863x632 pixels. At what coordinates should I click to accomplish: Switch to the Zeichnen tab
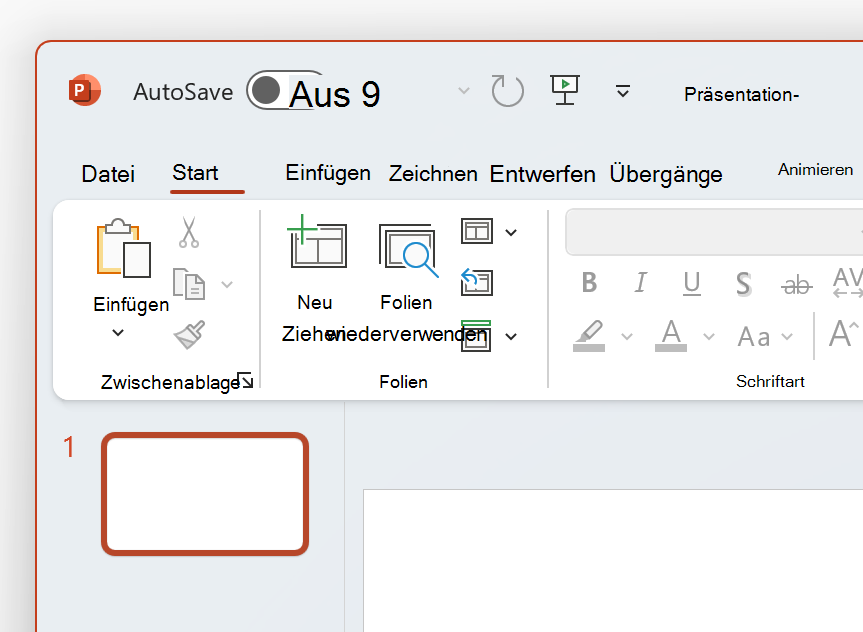coord(433,174)
